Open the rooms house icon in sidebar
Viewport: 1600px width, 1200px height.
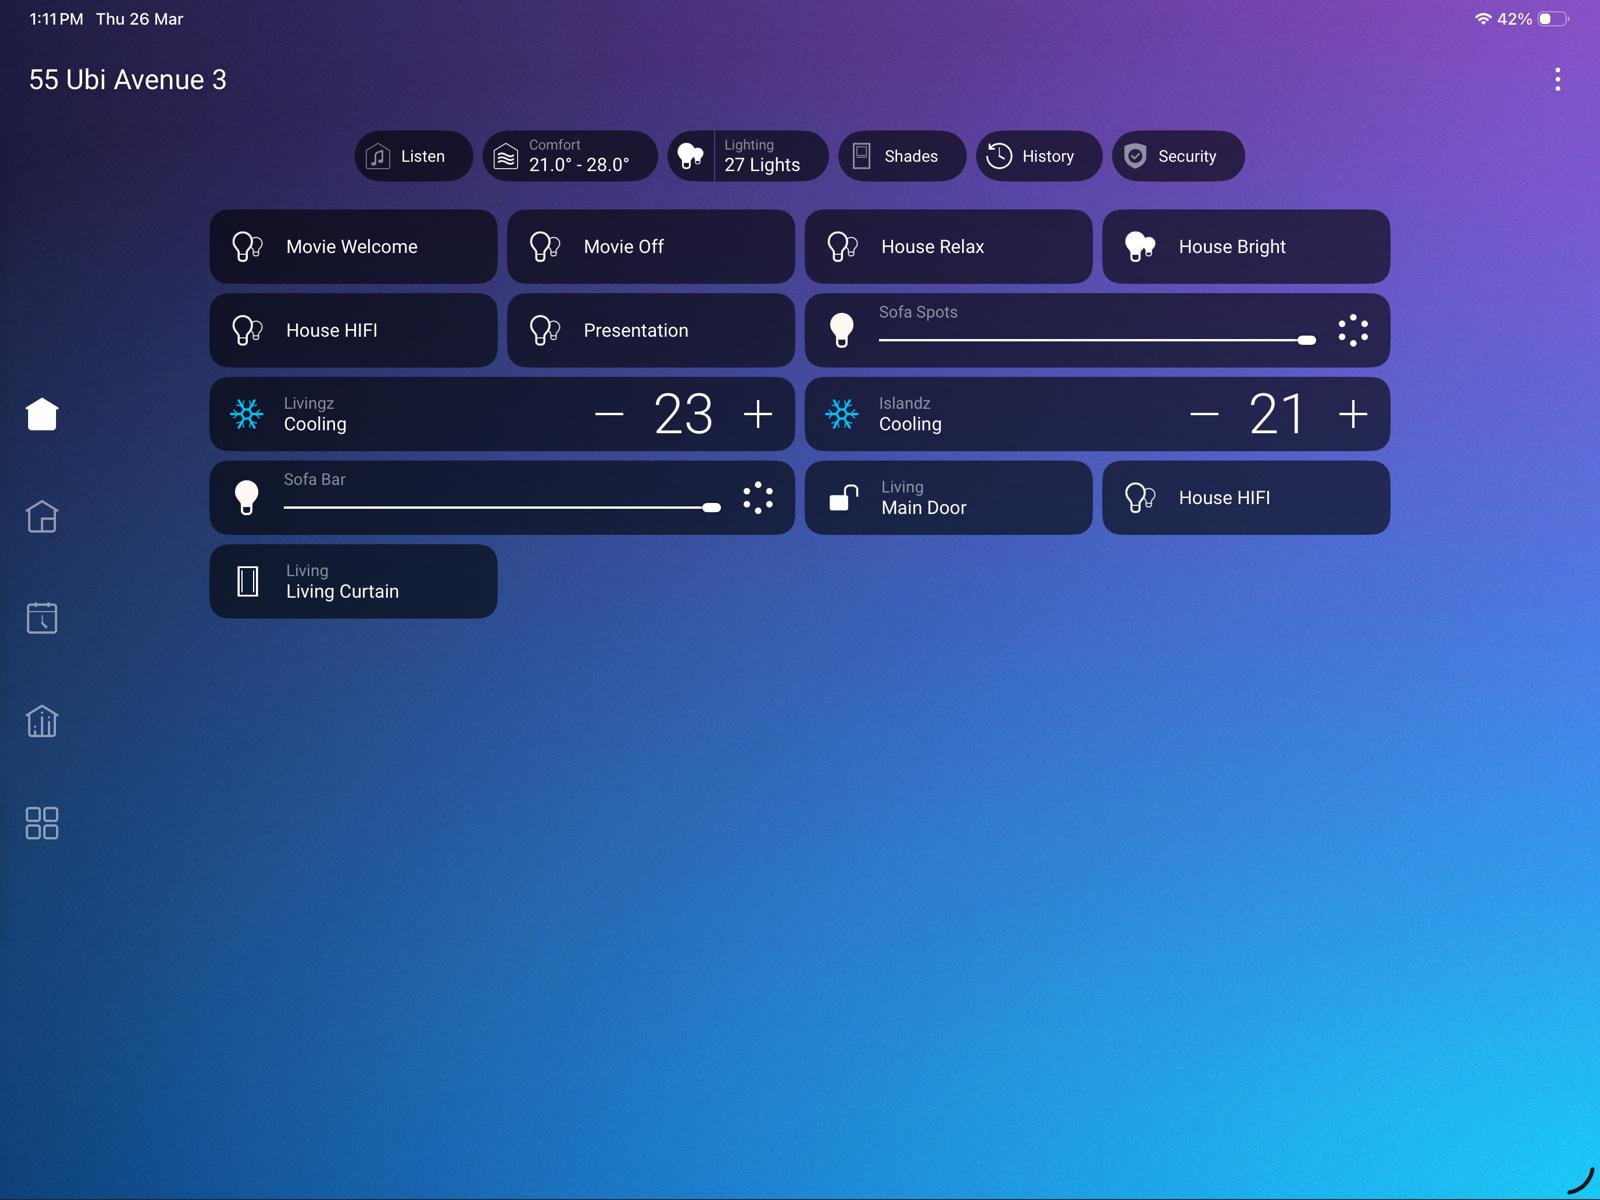coord(42,517)
